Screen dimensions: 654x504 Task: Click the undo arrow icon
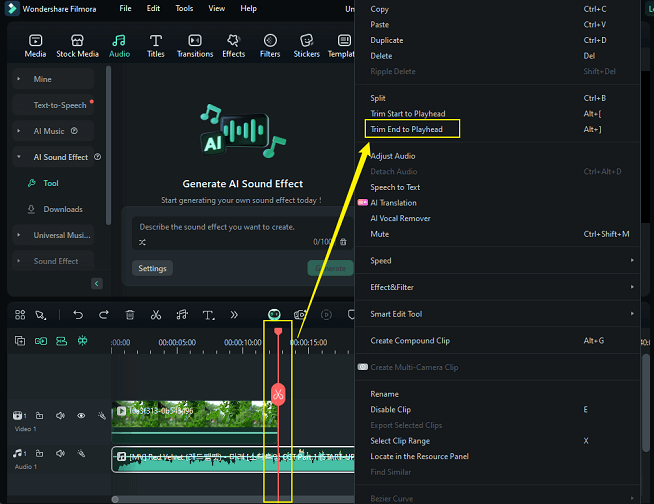click(x=78, y=315)
